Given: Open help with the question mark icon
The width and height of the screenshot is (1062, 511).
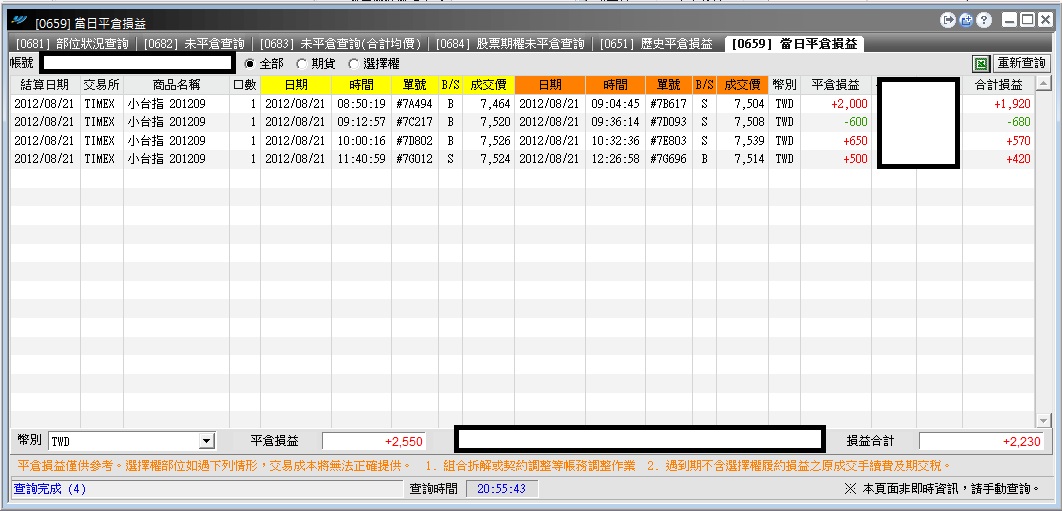Looking at the screenshot, I should pyautogui.click(x=983, y=21).
